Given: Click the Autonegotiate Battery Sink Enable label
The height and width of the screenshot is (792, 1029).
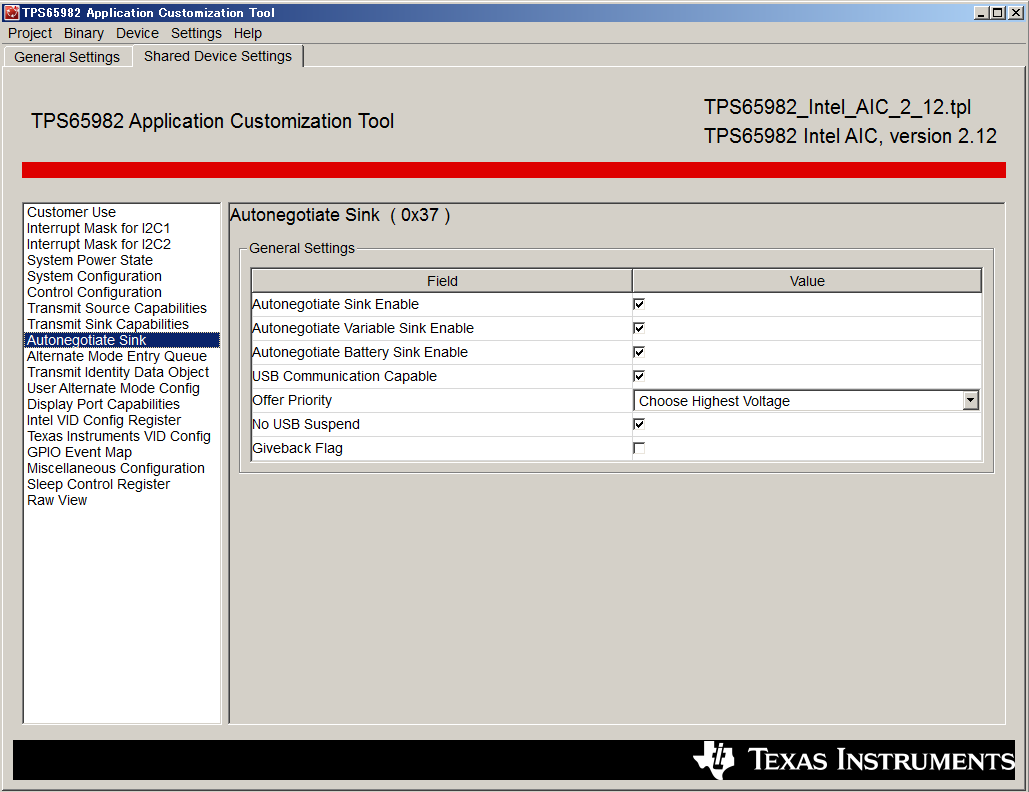Looking at the screenshot, I should [x=360, y=352].
